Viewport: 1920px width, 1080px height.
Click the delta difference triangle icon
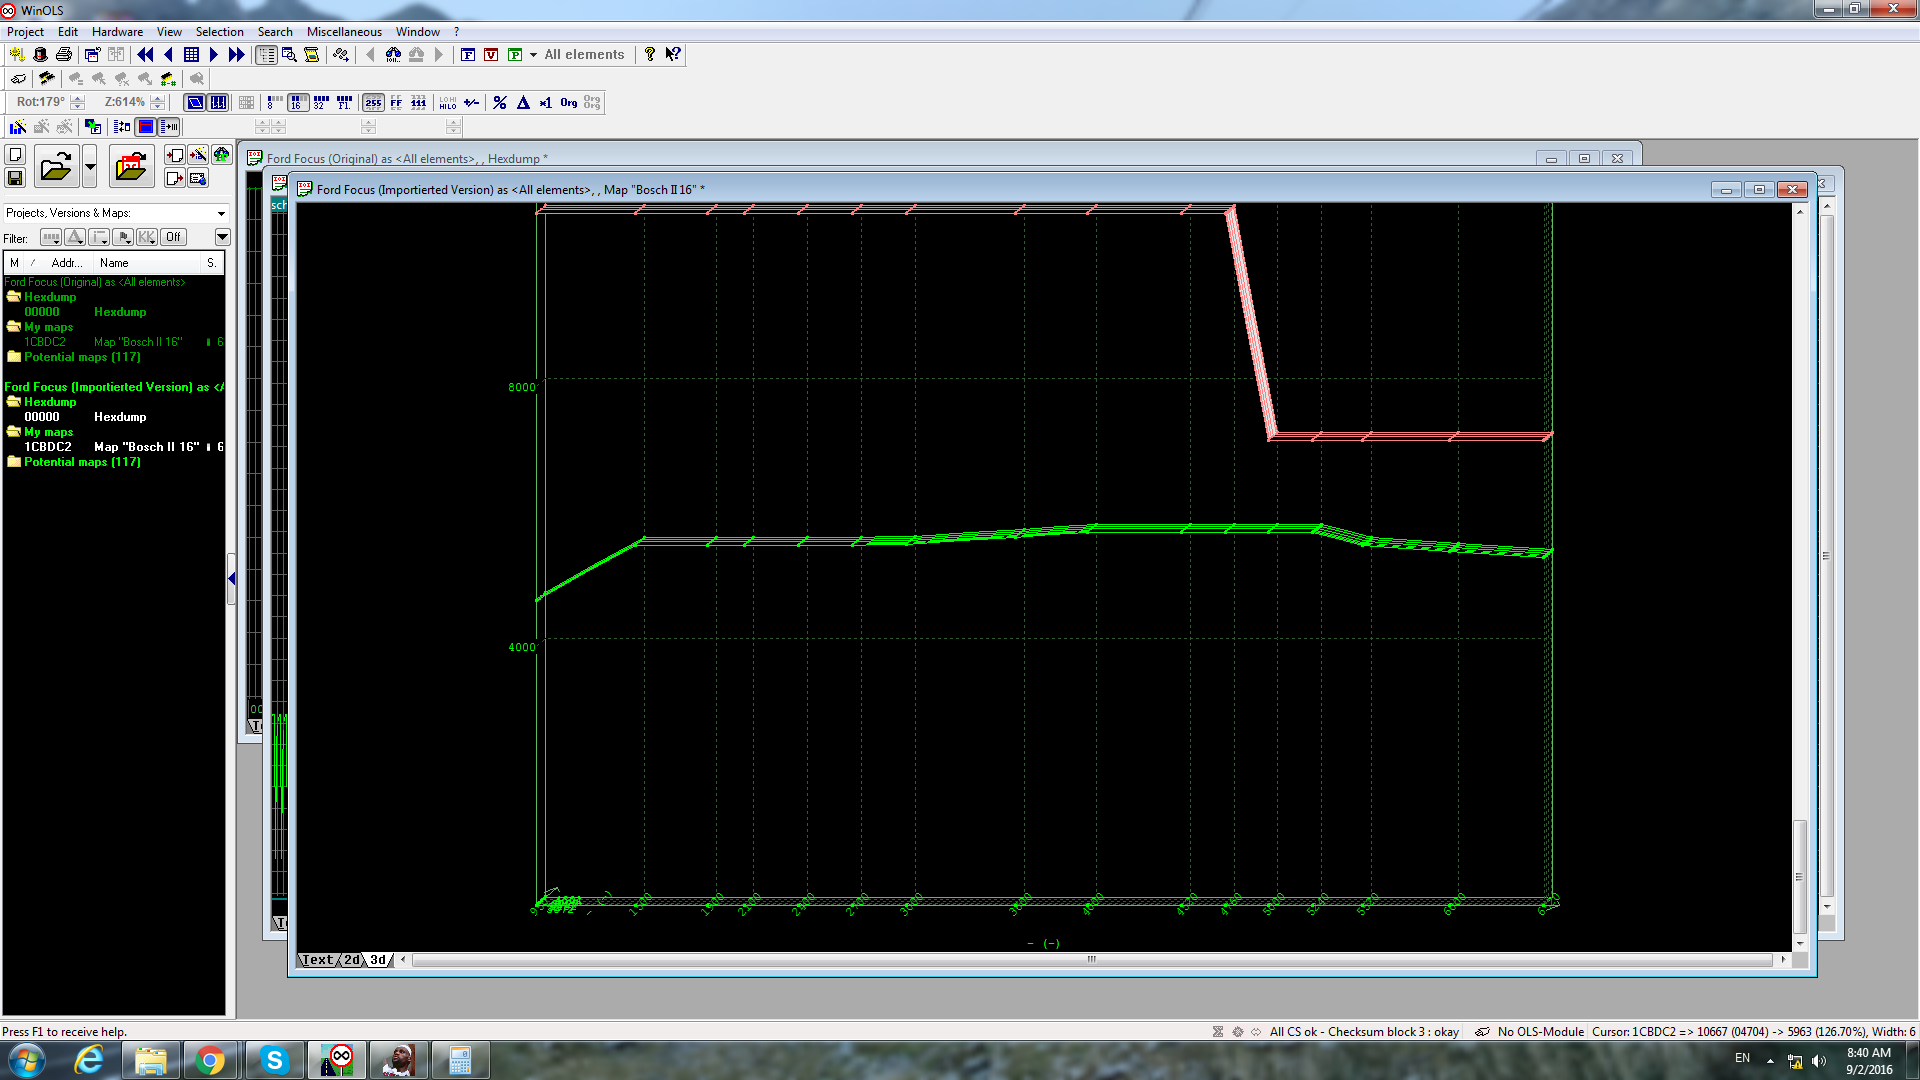tap(523, 102)
